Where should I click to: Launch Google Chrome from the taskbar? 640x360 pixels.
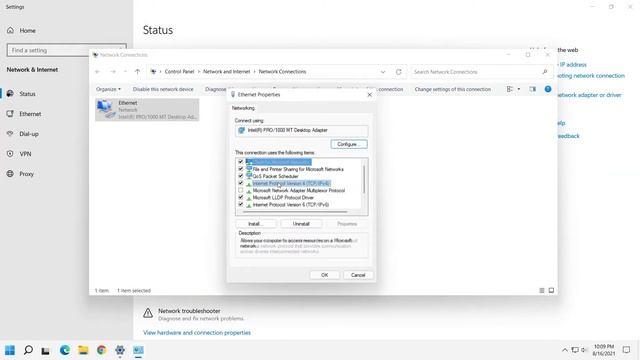pyautogui.click(x=101, y=350)
